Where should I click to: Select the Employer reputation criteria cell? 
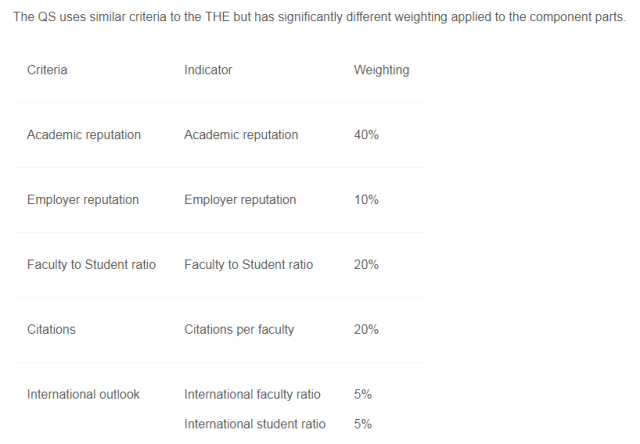click(x=83, y=200)
